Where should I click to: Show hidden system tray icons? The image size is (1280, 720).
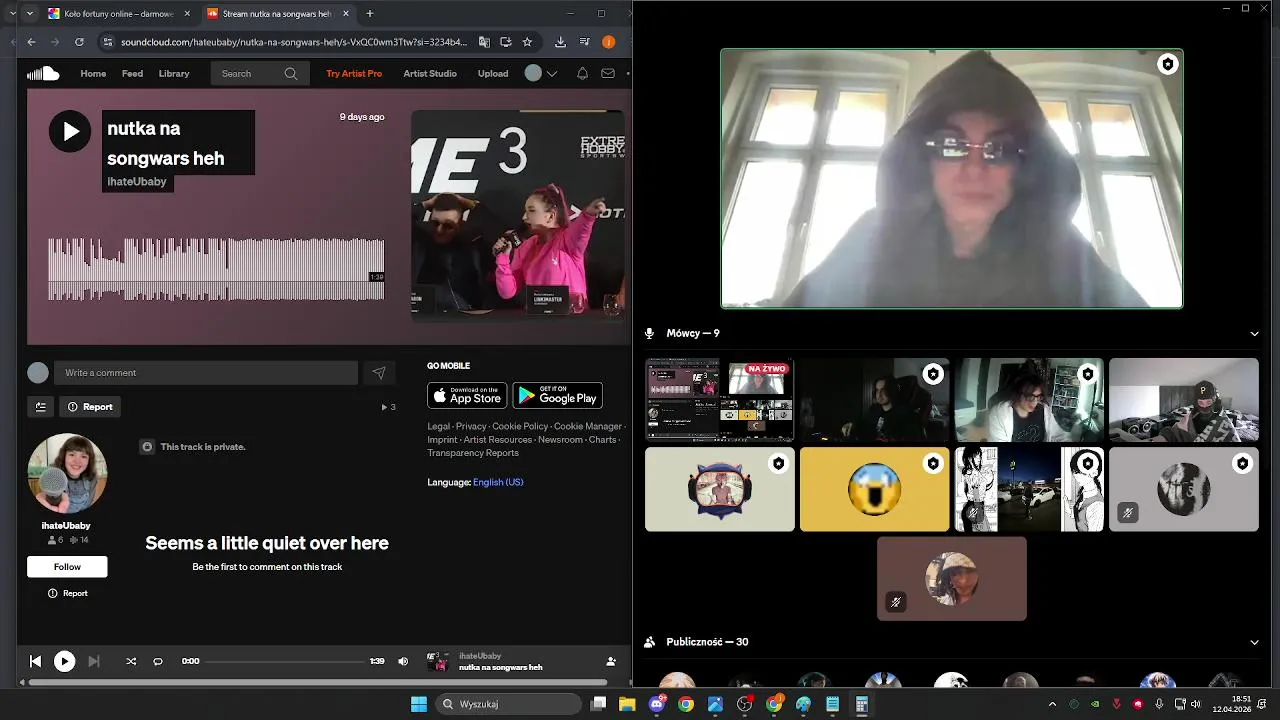[x=1052, y=704]
